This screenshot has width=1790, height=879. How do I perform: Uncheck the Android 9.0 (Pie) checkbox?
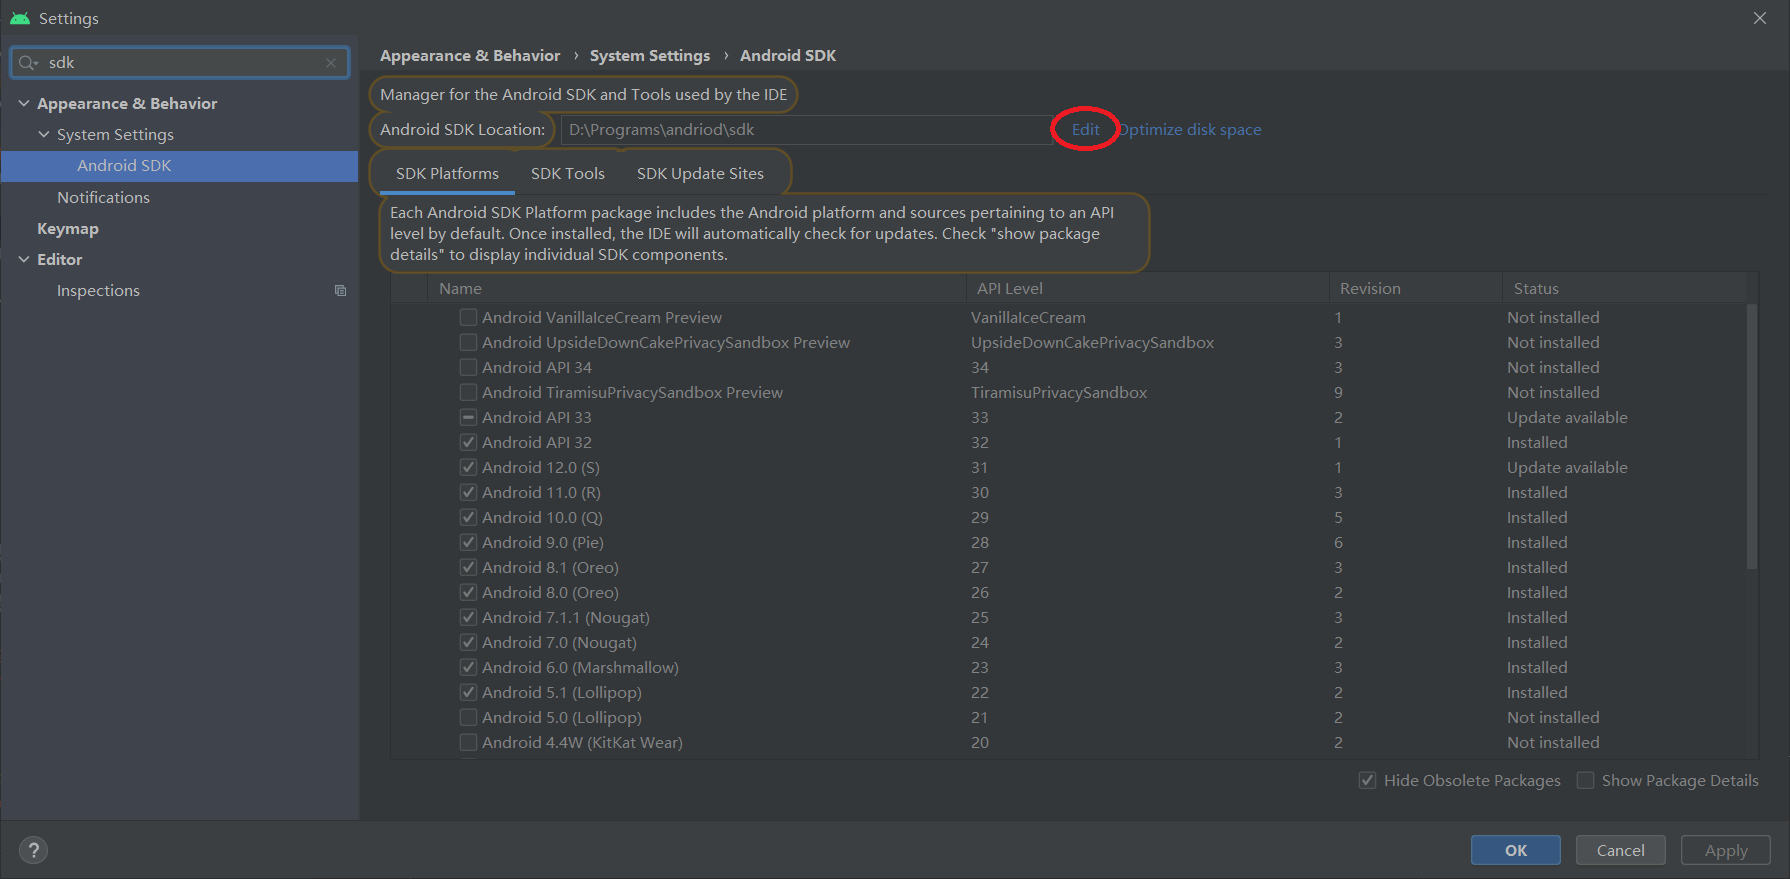coord(468,542)
